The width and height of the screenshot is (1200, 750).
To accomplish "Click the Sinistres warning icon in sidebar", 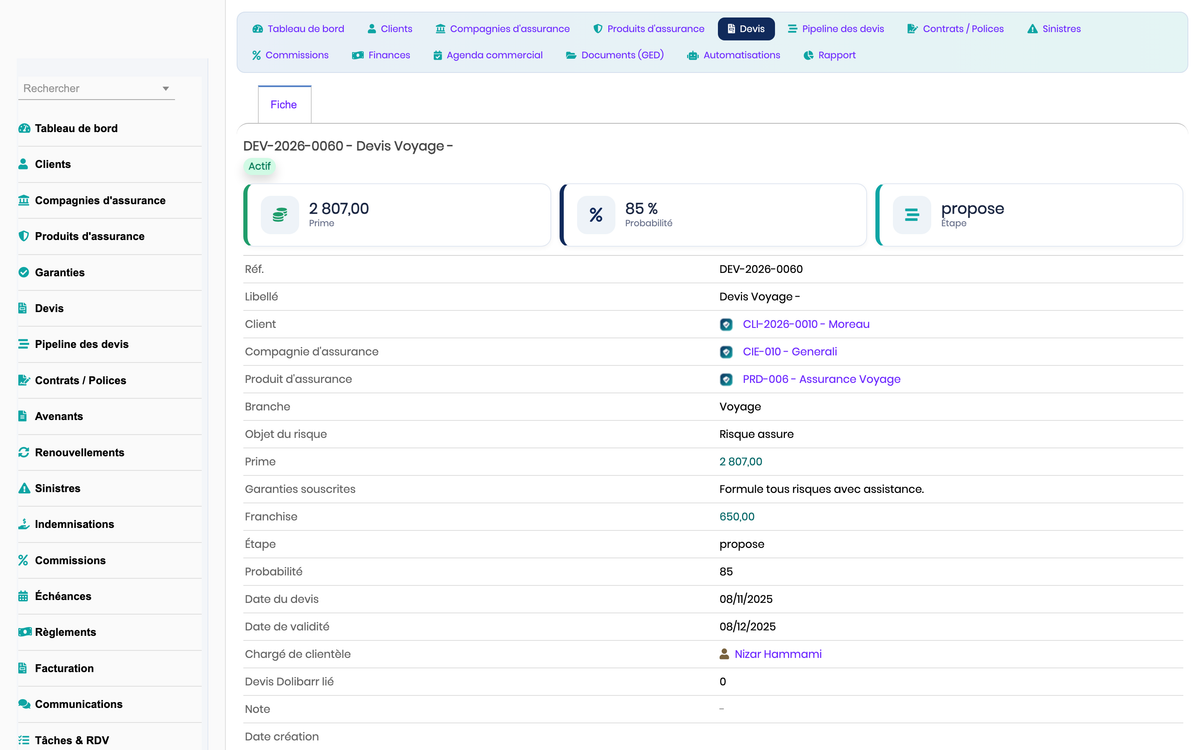I will point(24,489).
